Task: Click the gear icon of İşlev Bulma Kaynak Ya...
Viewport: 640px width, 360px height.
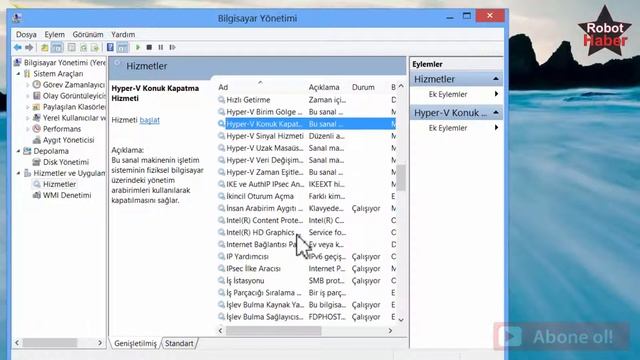Action: point(221,305)
